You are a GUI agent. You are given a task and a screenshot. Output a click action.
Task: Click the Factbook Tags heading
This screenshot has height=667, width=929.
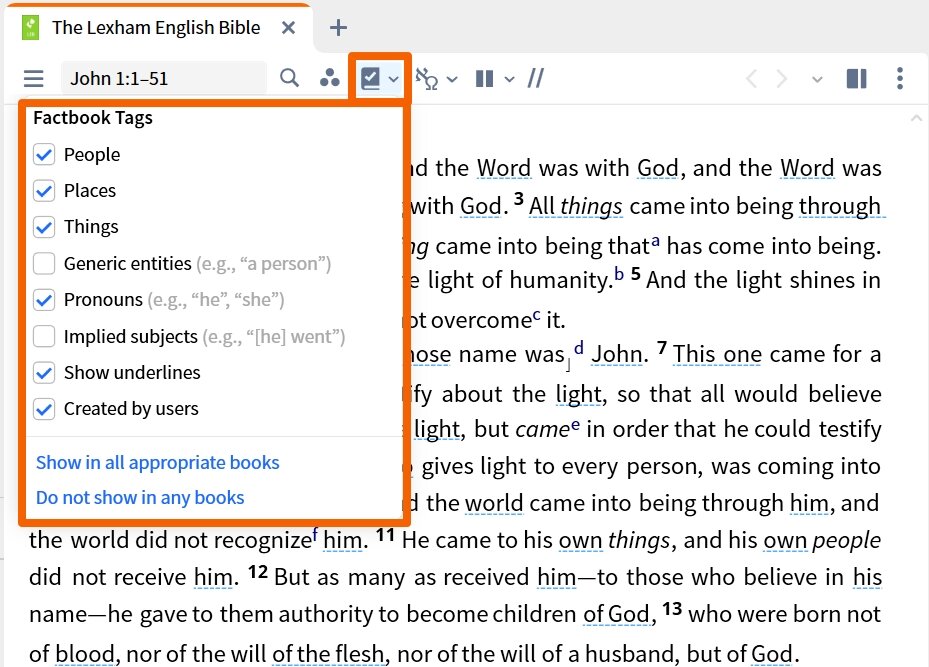[93, 118]
